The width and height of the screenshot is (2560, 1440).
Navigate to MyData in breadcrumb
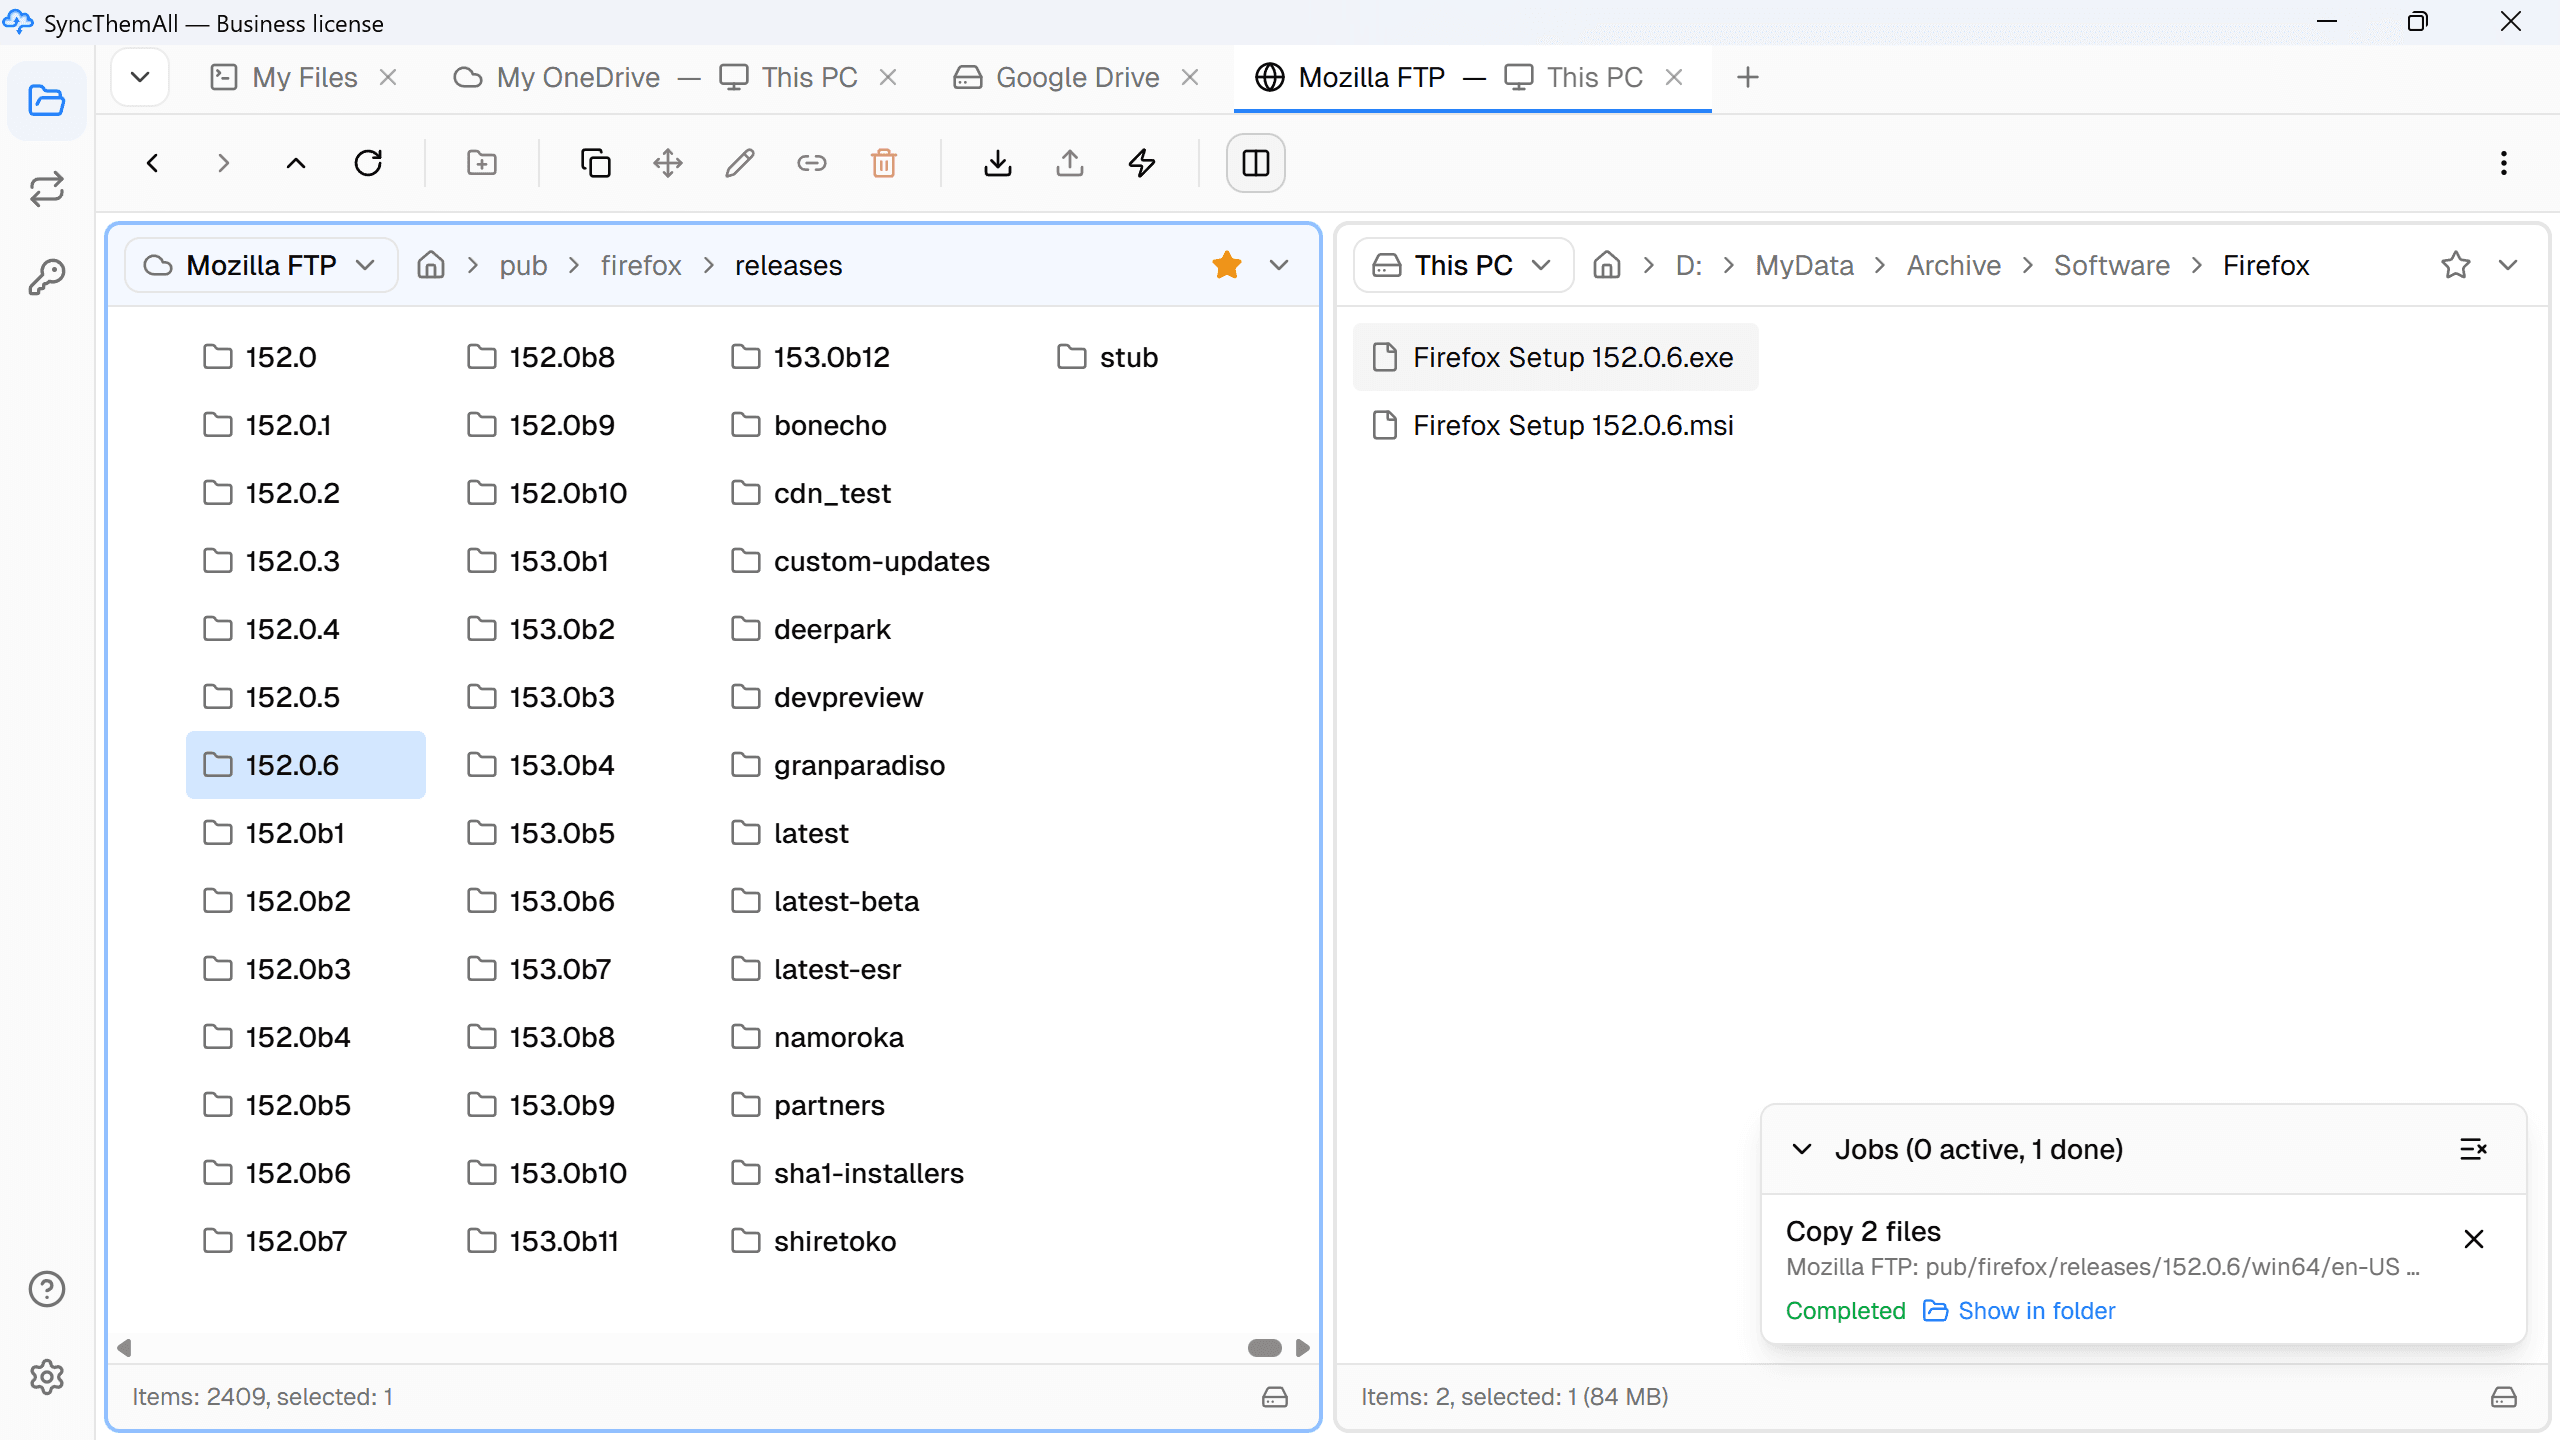point(1805,265)
